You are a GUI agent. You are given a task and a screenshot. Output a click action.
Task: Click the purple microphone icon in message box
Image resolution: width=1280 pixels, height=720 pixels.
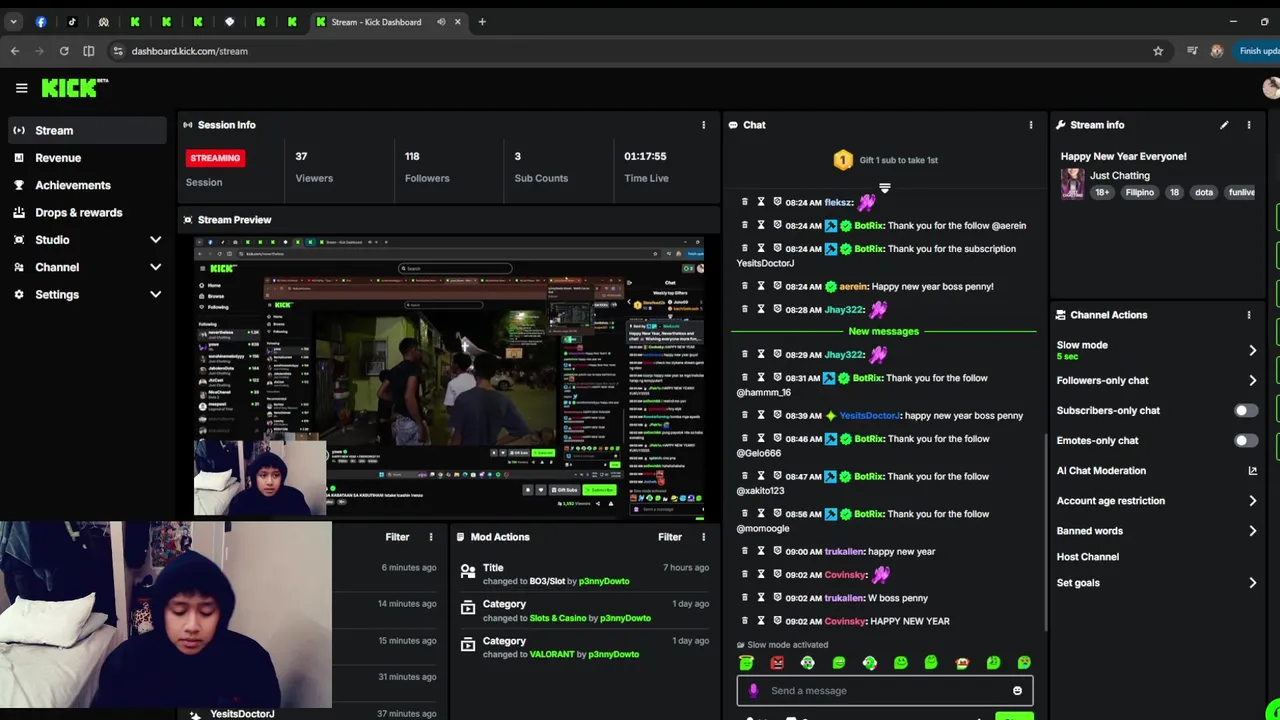753,690
